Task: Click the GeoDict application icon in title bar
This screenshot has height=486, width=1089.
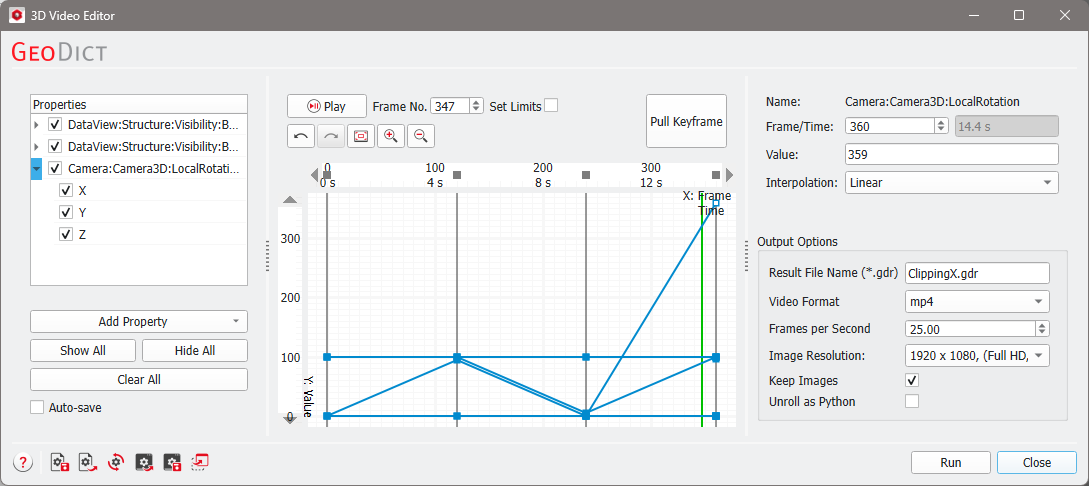Action: (x=19, y=15)
